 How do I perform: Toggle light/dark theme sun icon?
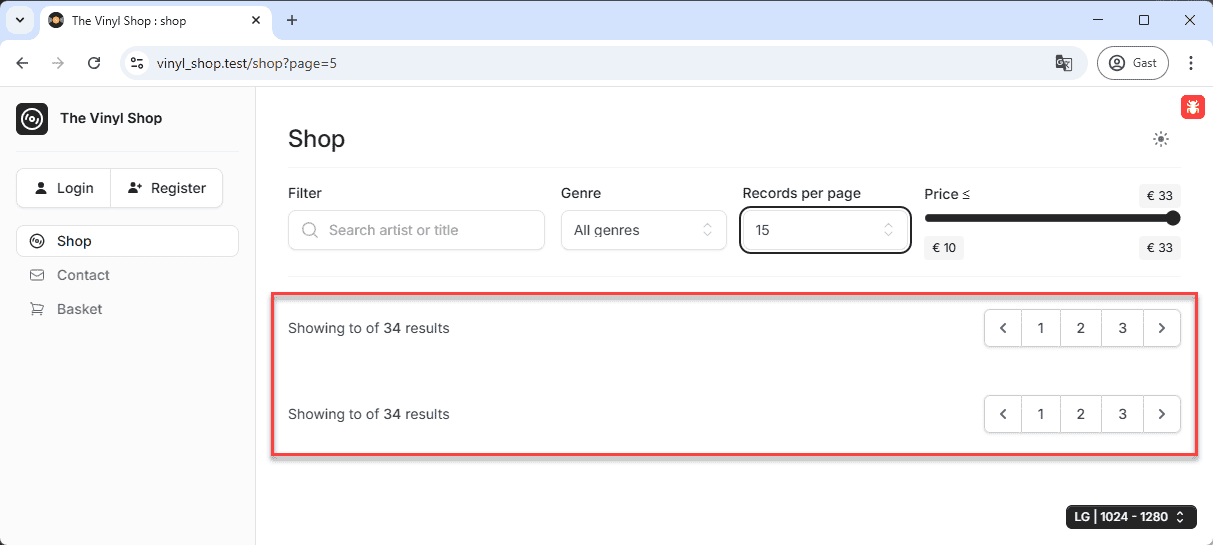click(x=1161, y=139)
